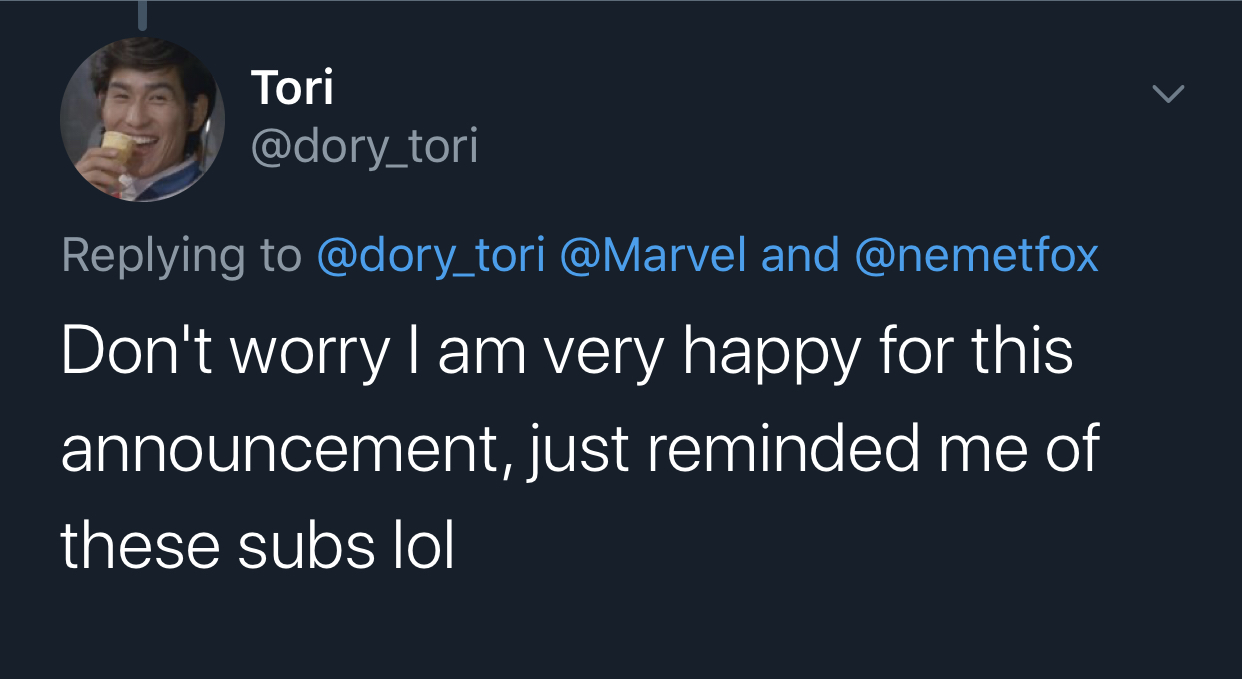This screenshot has height=679, width=1242.
Task: Visit the @Marvel mention link
Action: (653, 256)
